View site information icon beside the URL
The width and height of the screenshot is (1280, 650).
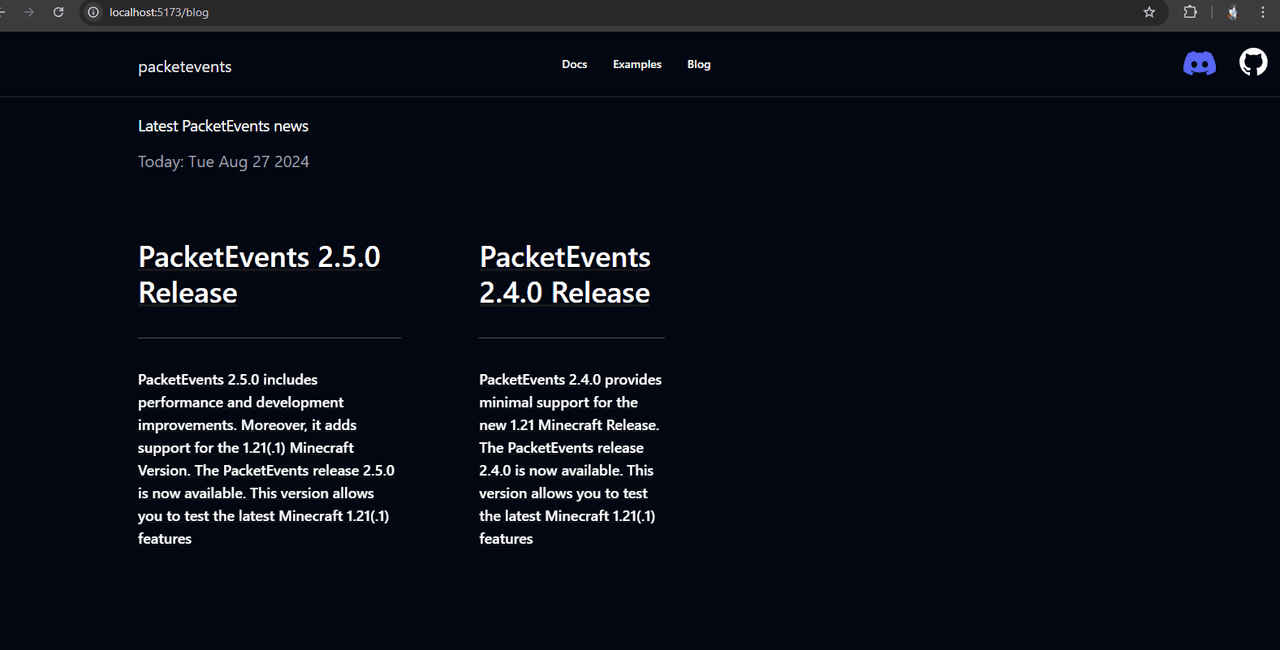tap(93, 12)
